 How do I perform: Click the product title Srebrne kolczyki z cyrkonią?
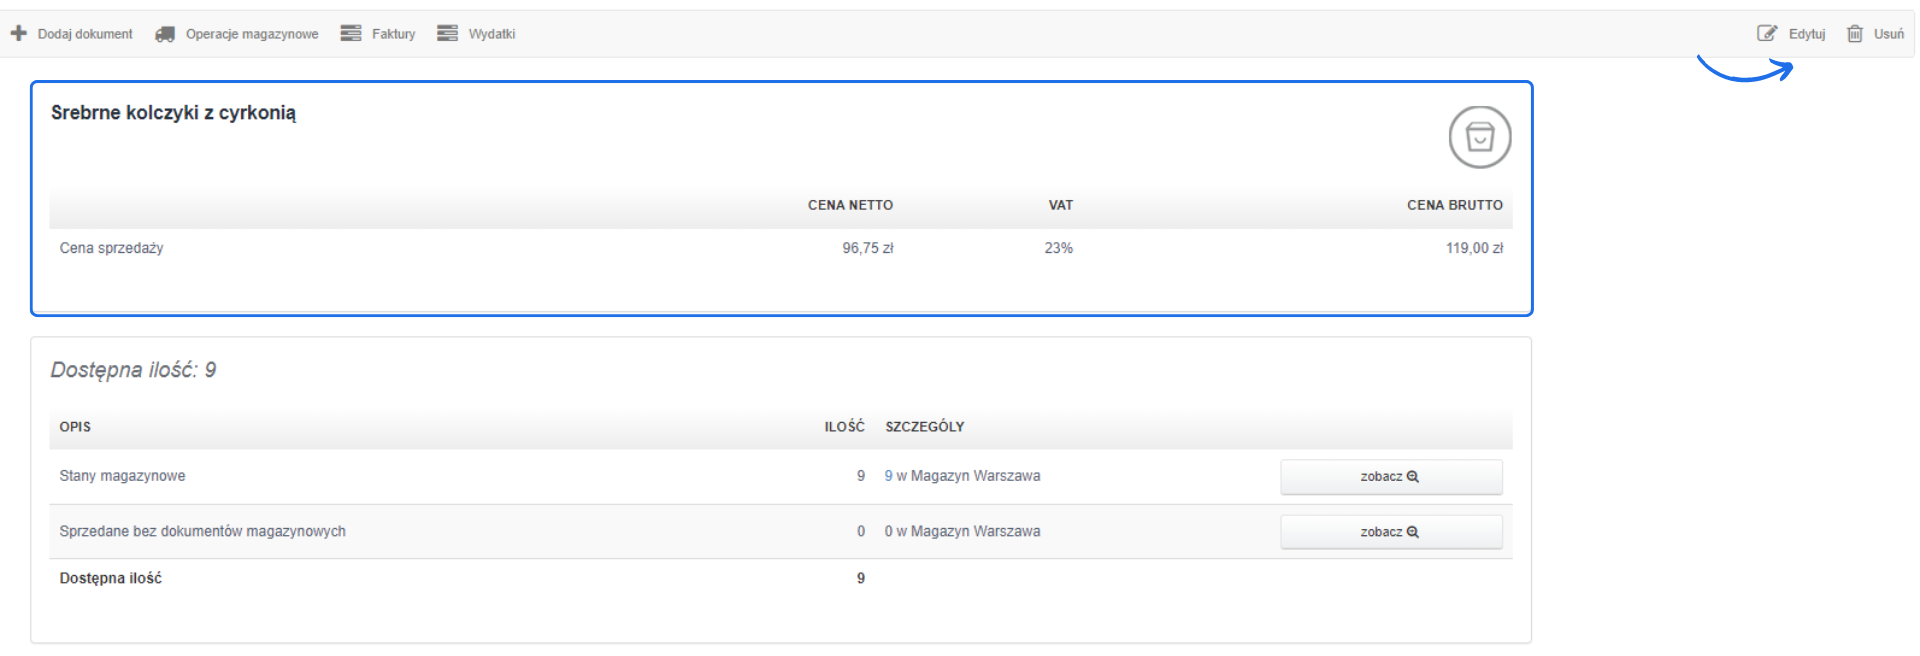click(173, 113)
